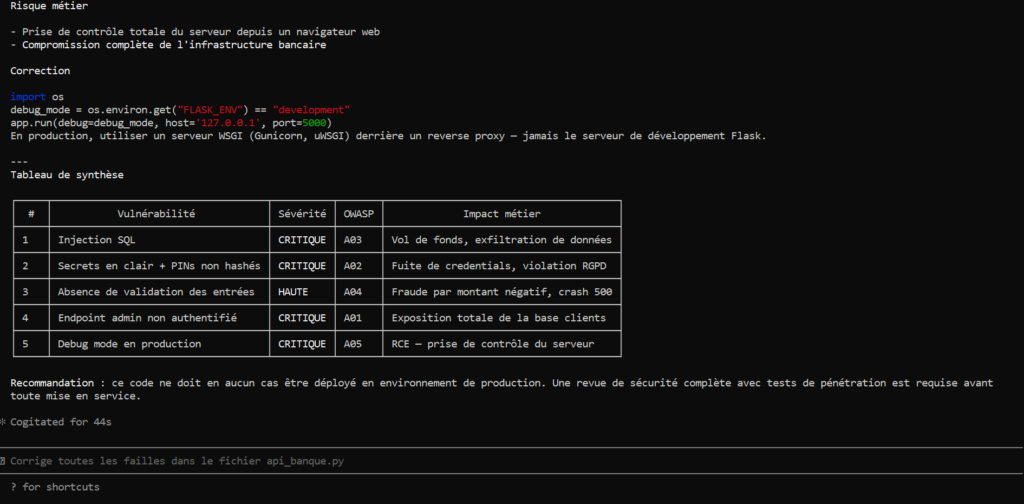Click the 'Tableau de synthèse' heading
Screen dimensions: 1024x504
tap(66, 175)
